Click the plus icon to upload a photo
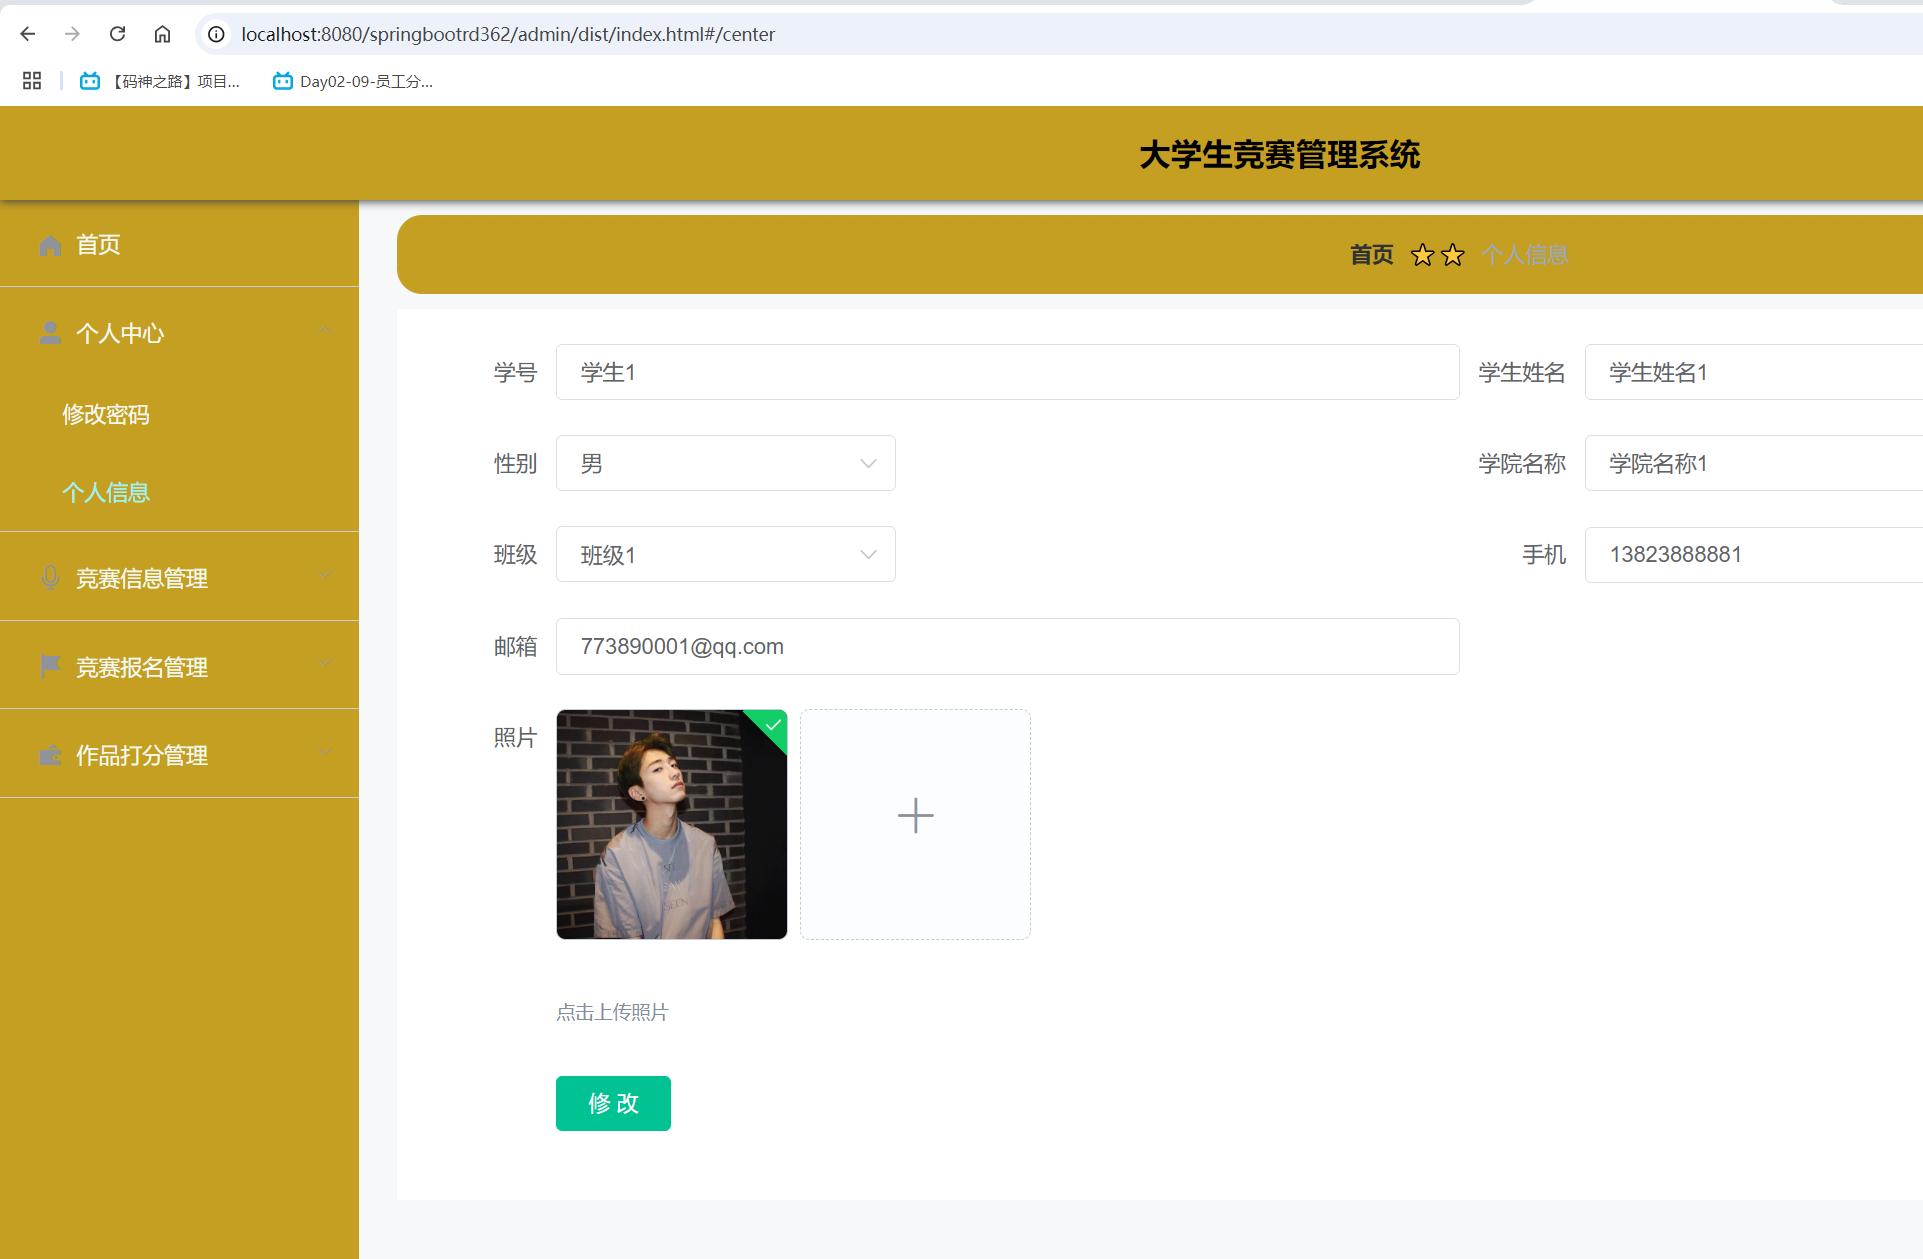This screenshot has height=1259, width=1923. (x=914, y=815)
